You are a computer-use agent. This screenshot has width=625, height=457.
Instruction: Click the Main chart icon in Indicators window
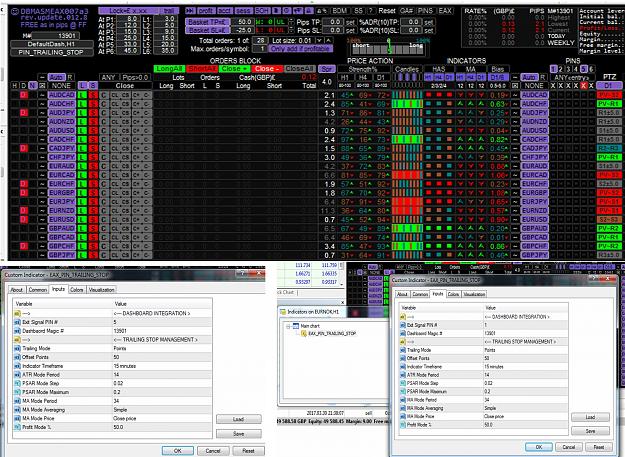[x=296, y=326]
